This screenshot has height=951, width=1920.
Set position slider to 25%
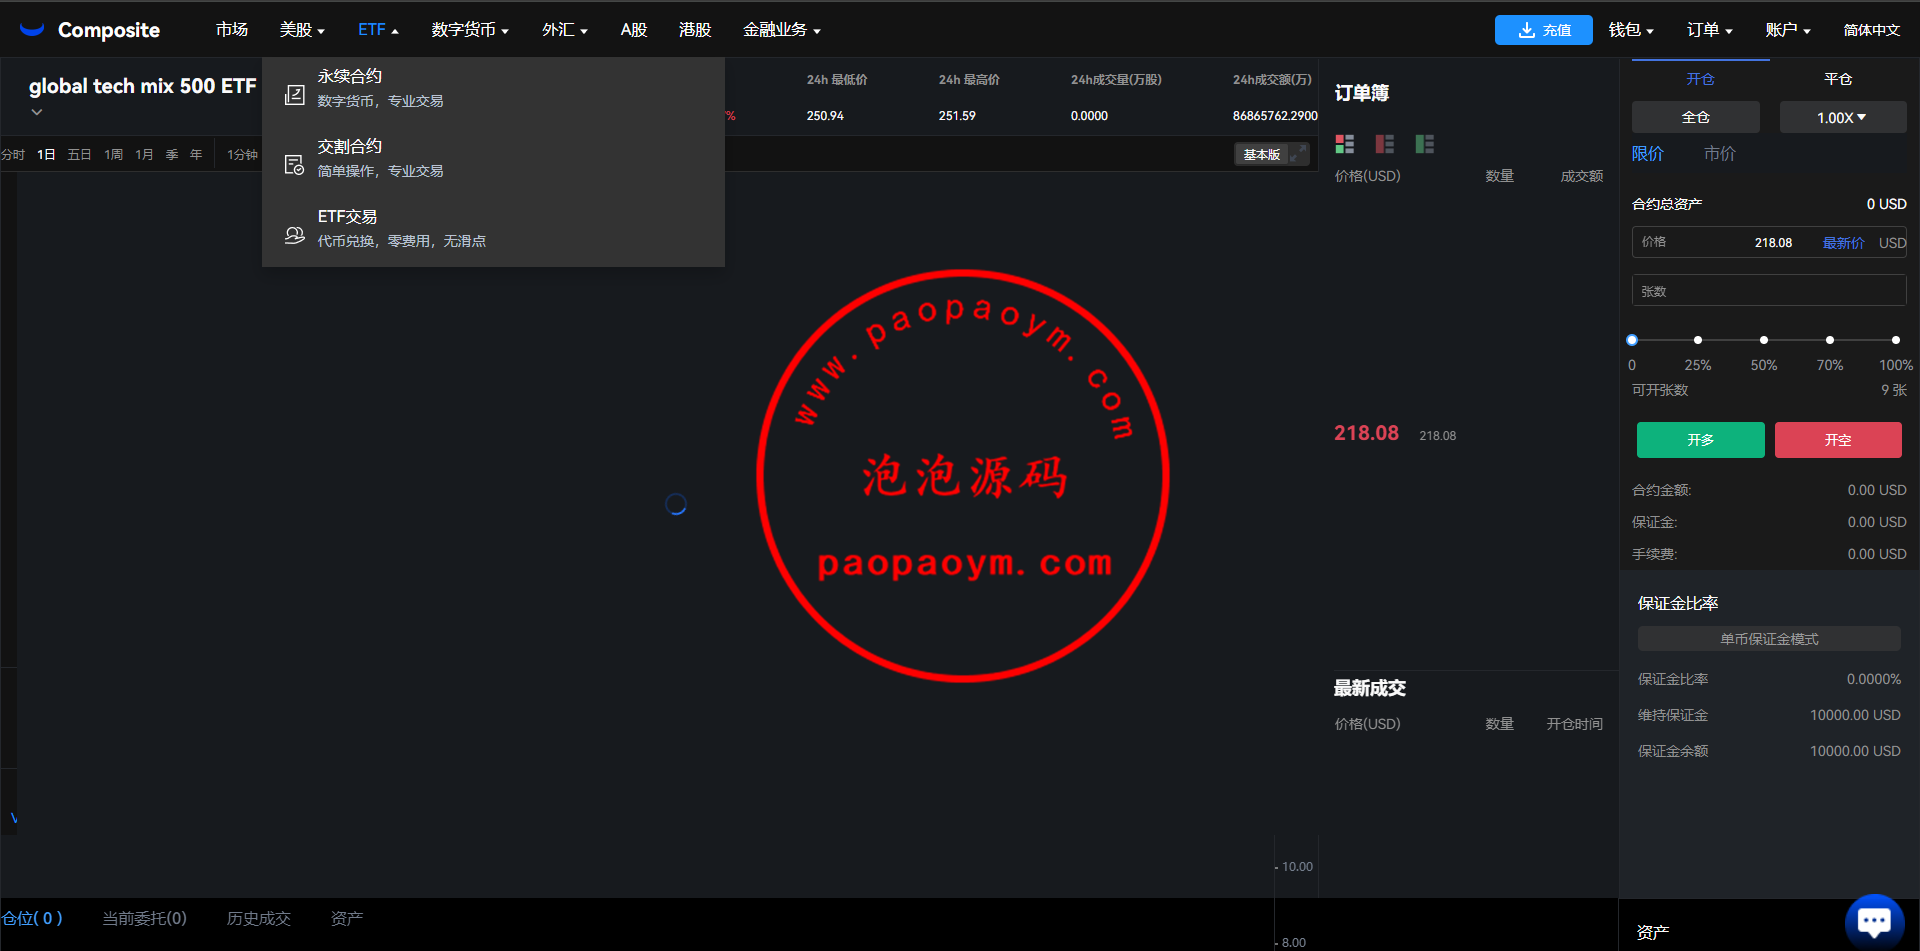(x=1698, y=340)
